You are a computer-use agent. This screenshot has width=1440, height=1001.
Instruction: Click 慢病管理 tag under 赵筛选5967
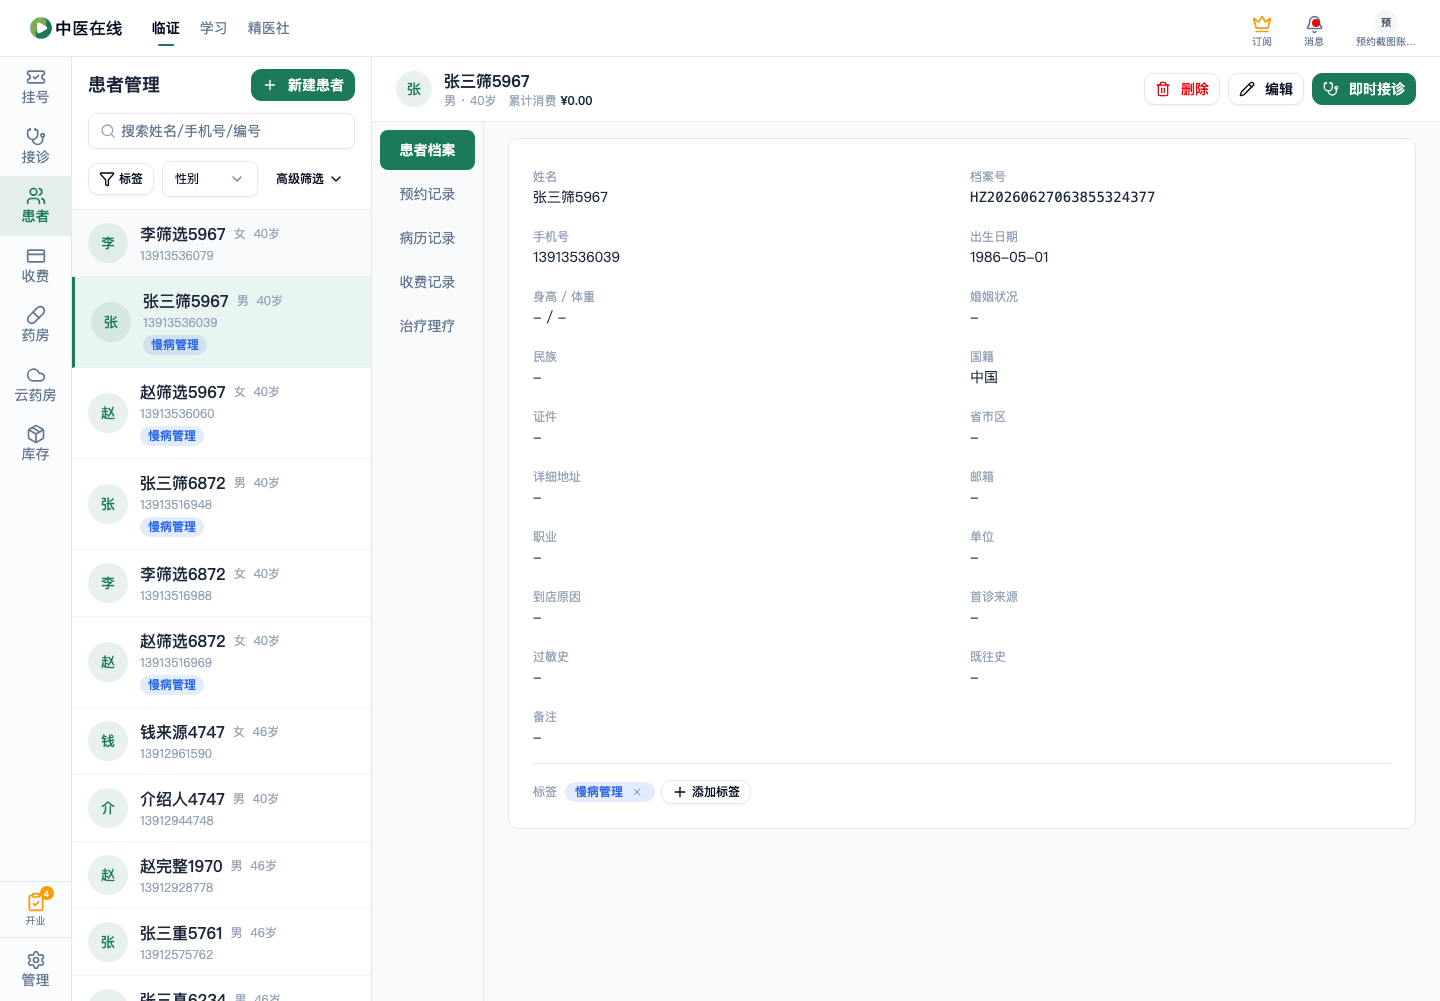coord(172,436)
